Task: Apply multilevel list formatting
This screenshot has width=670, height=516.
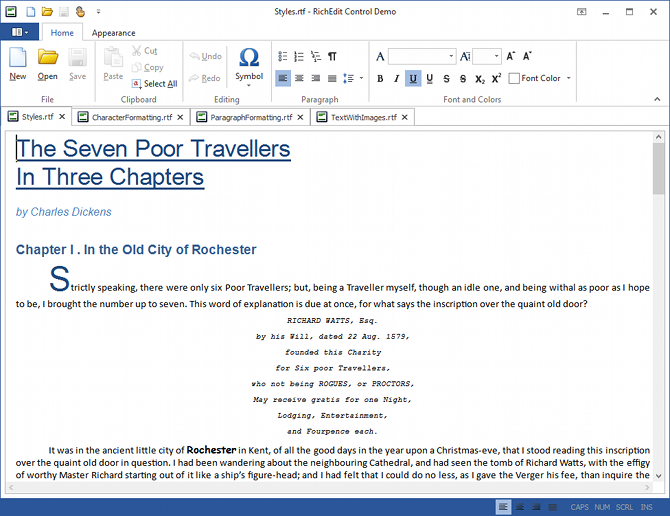Action: 316,56
